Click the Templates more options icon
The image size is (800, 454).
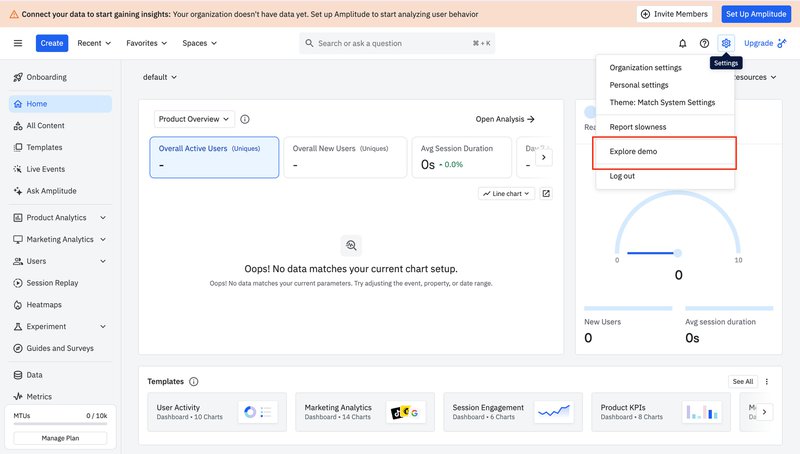[767, 381]
